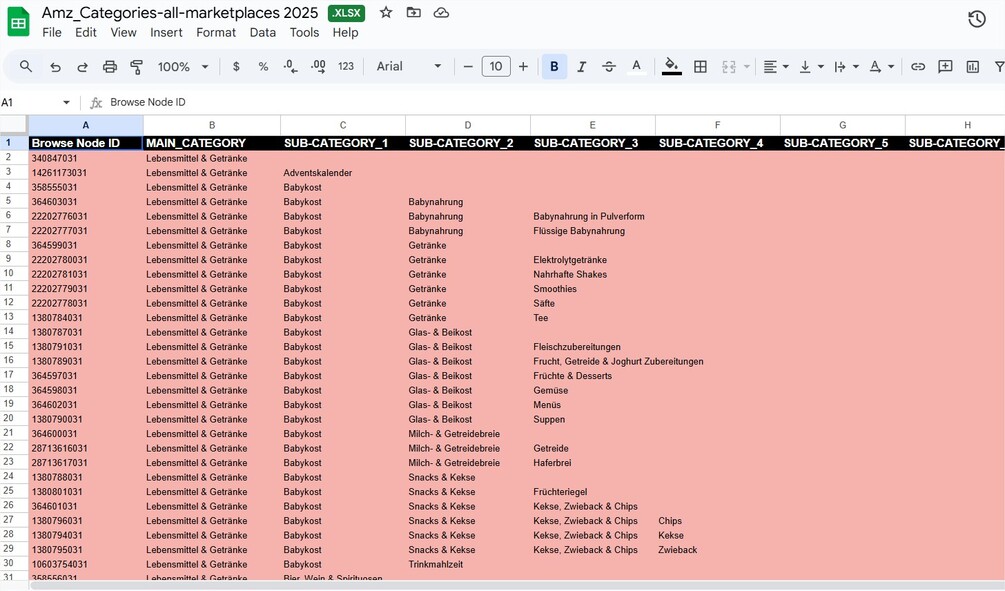This screenshot has height=591, width=1005.
Task: Click the move to folder icon
Action: [413, 12]
